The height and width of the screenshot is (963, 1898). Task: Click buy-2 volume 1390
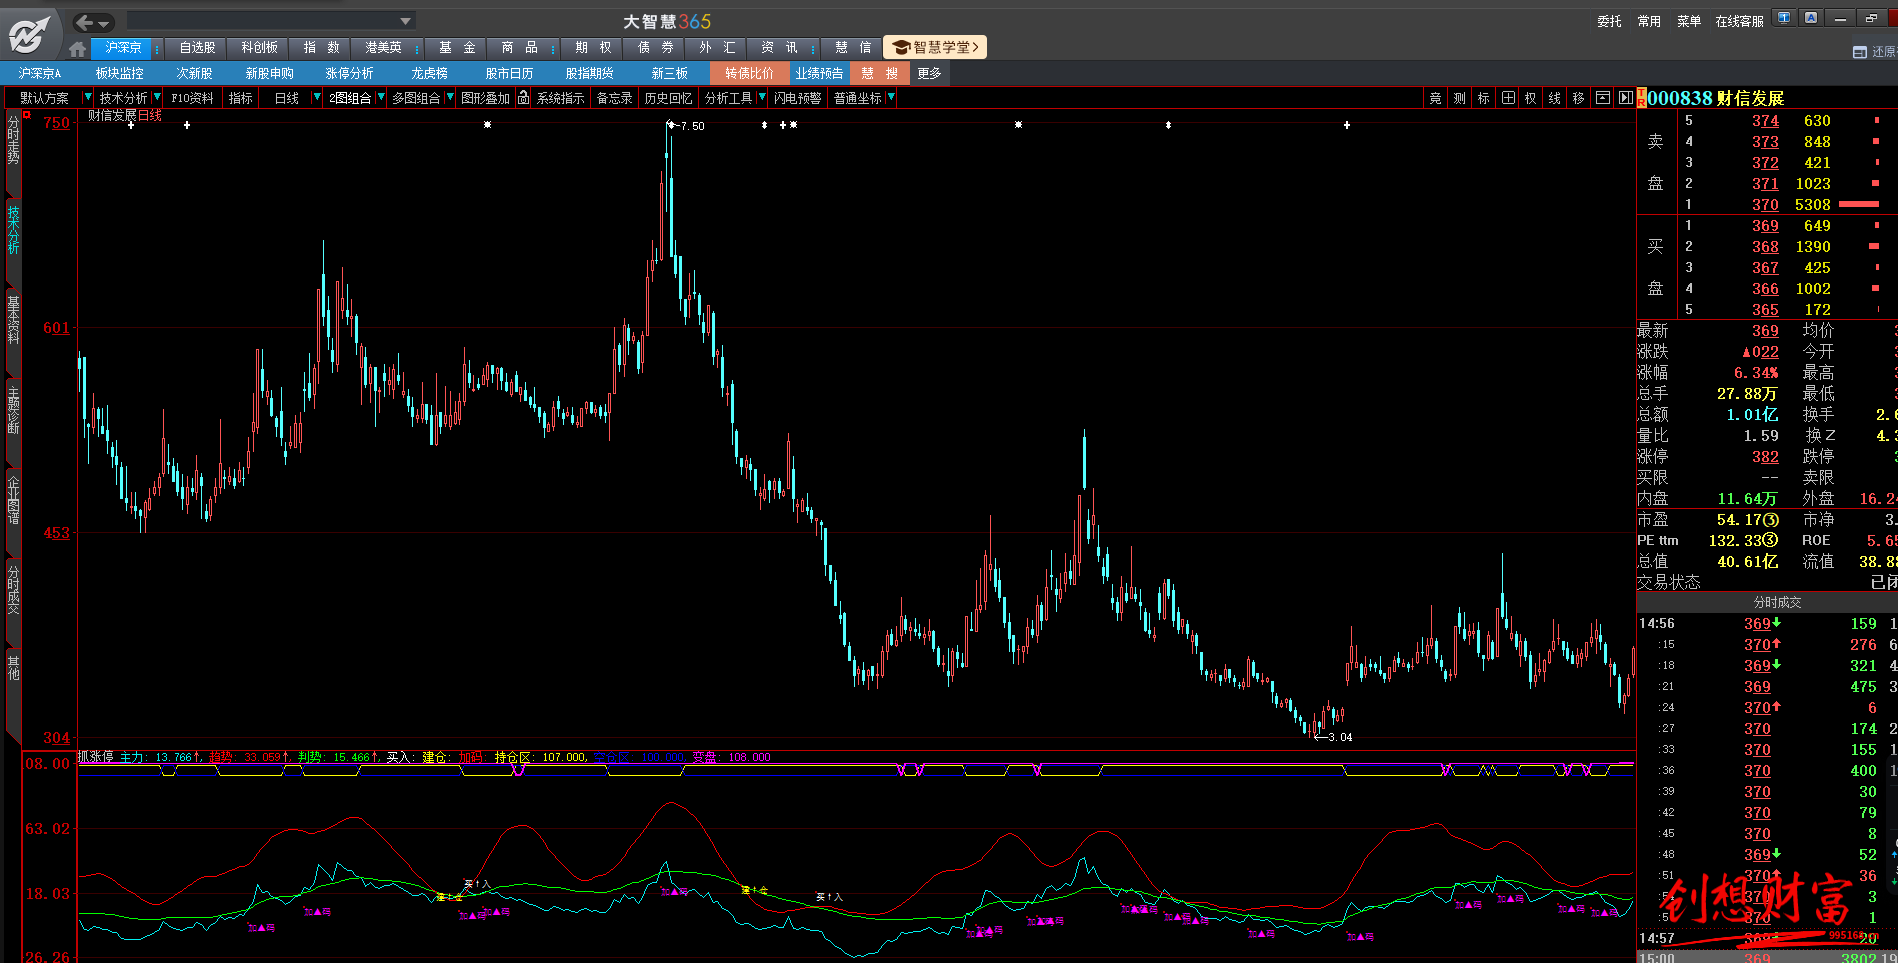(x=1812, y=246)
